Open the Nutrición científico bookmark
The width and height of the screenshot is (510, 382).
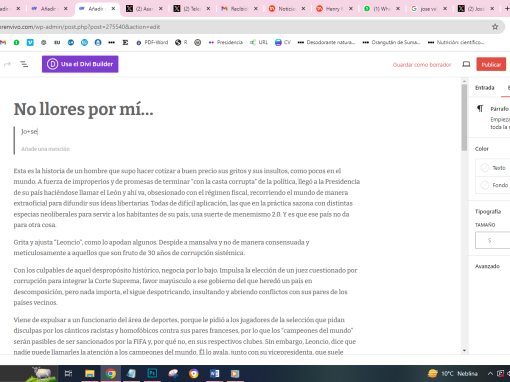pos(456,42)
